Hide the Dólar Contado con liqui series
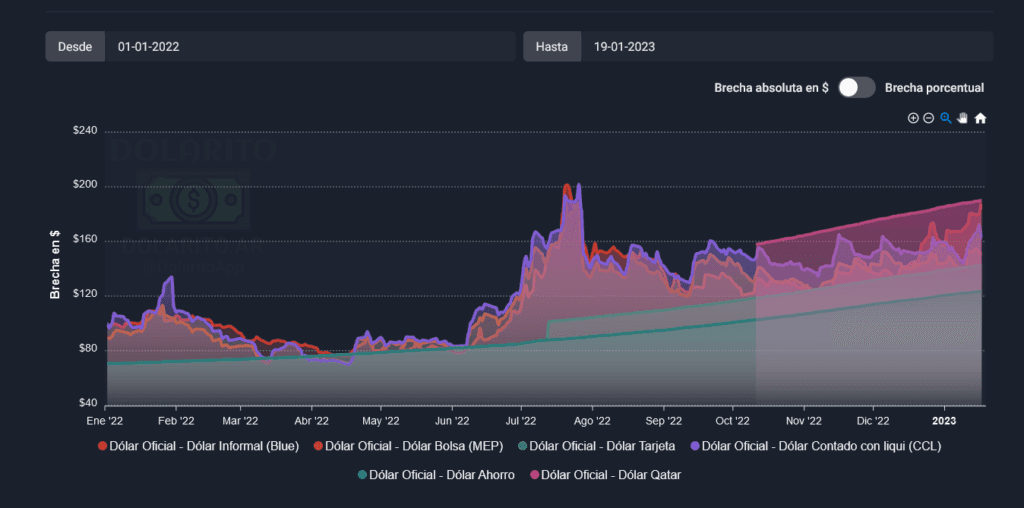This screenshot has width=1024, height=508. pos(820,446)
